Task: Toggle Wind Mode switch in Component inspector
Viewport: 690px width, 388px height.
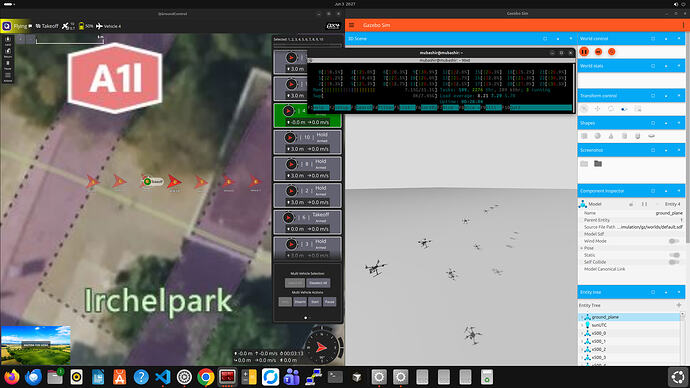Action: coord(674,241)
